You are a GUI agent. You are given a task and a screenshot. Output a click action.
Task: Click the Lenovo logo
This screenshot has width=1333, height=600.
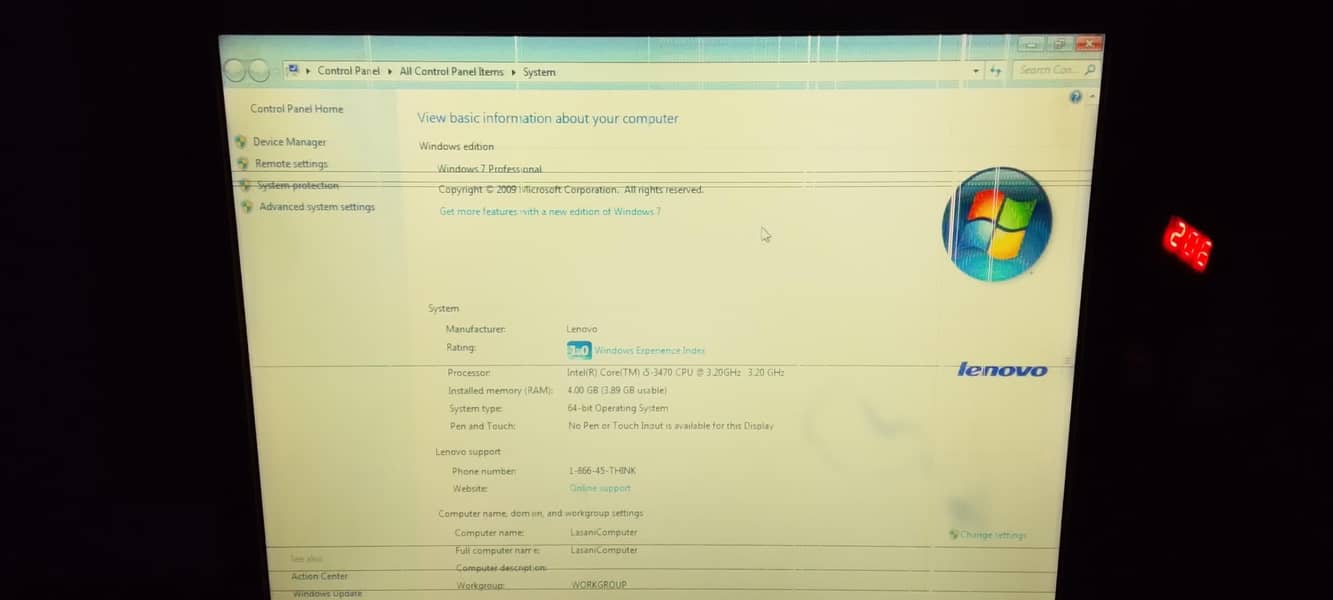click(x=1002, y=370)
